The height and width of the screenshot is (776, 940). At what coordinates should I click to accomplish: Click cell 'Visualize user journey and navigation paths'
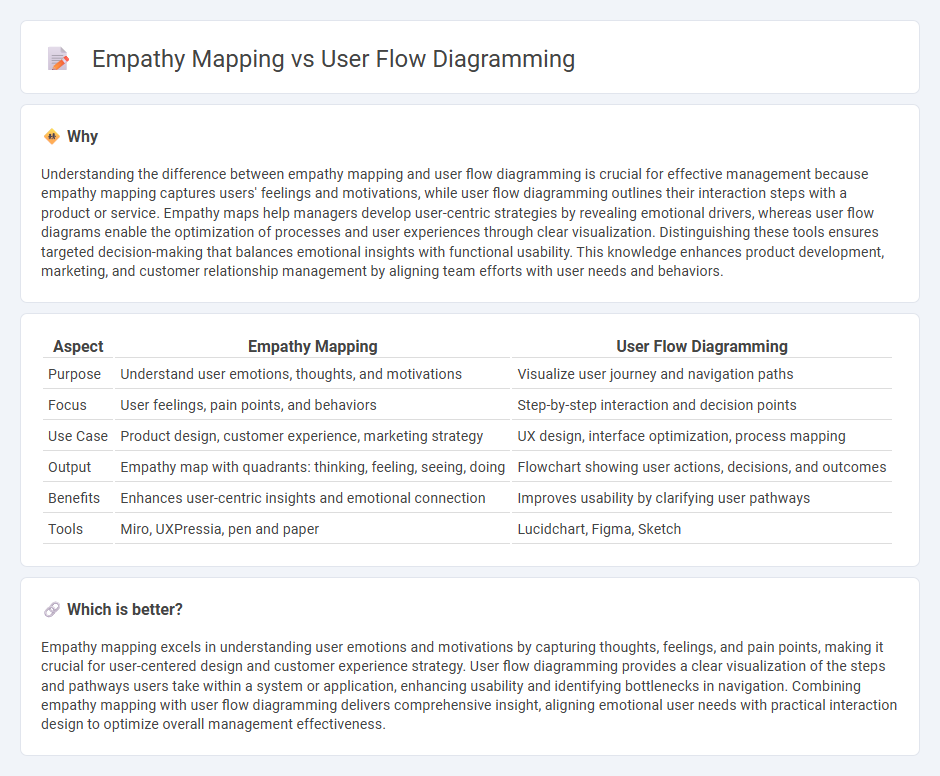coord(702,374)
